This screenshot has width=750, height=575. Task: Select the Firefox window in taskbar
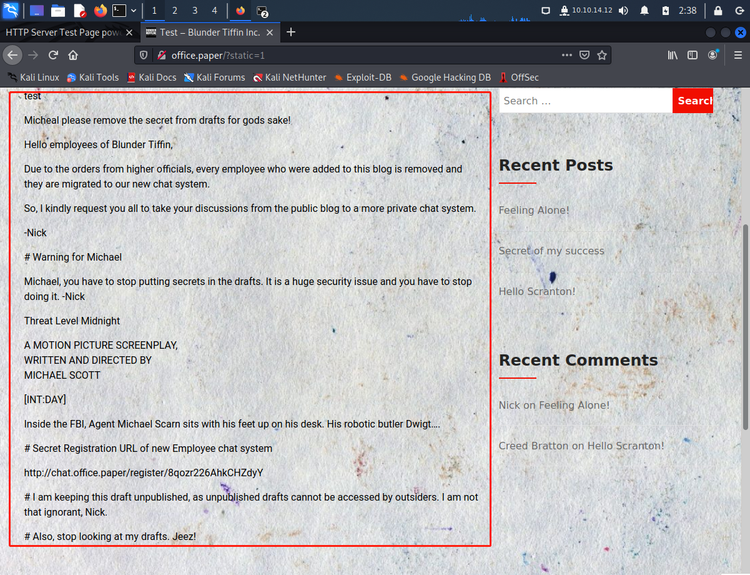(240, 11)
